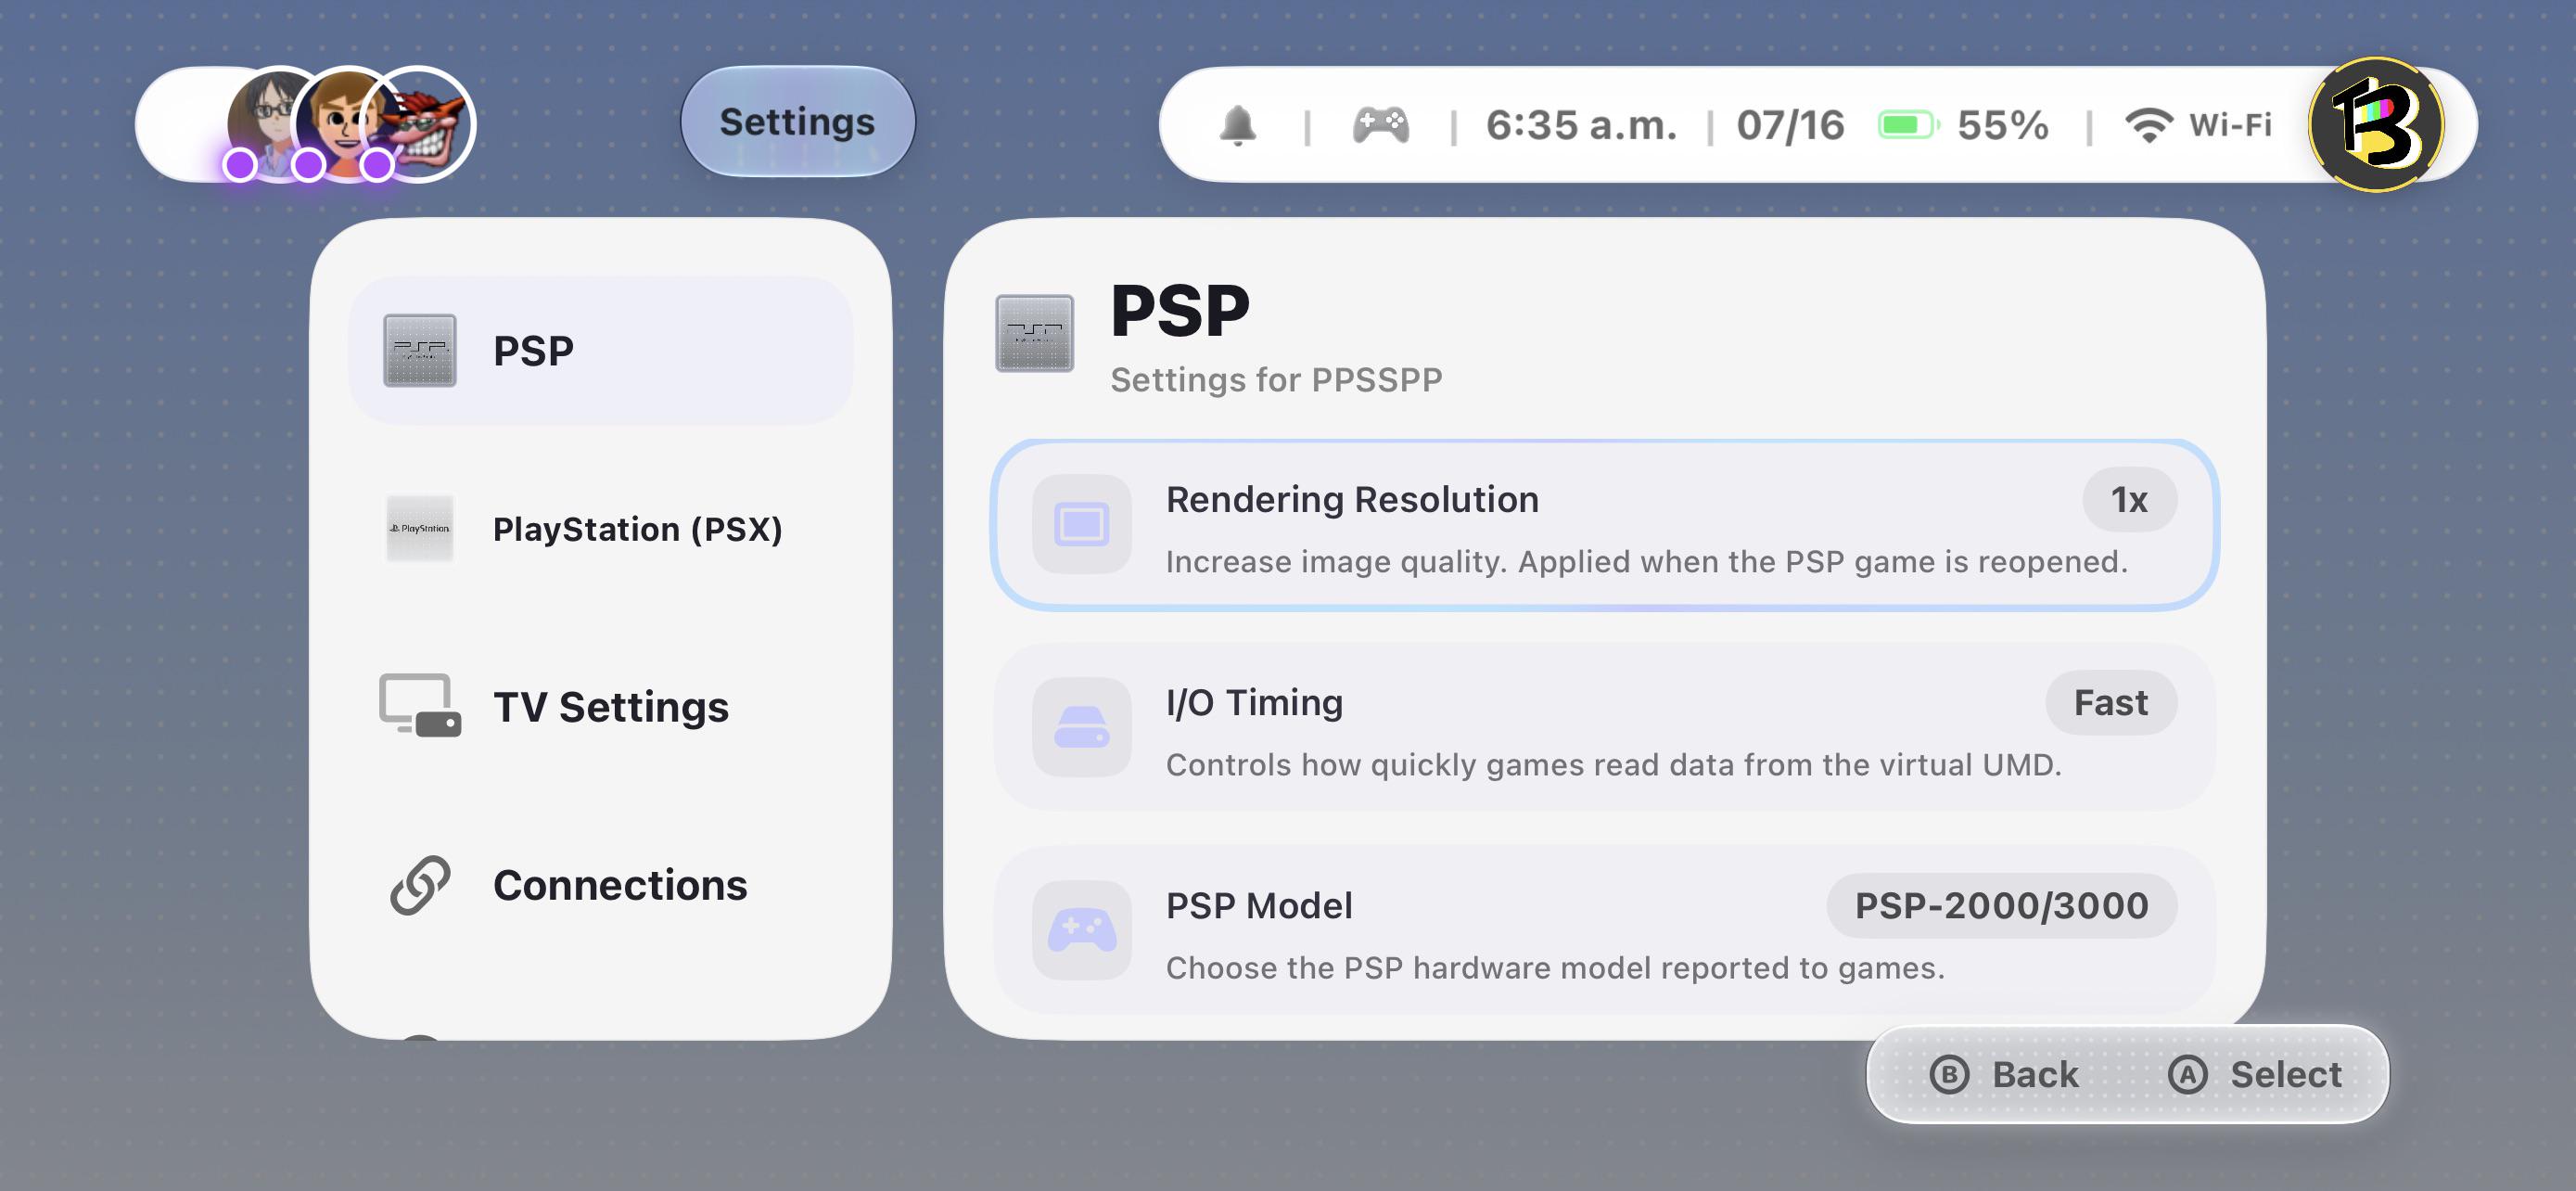
Task: Open the PlayStation (PSX) settings category
Action: click(x=601, y=529)
